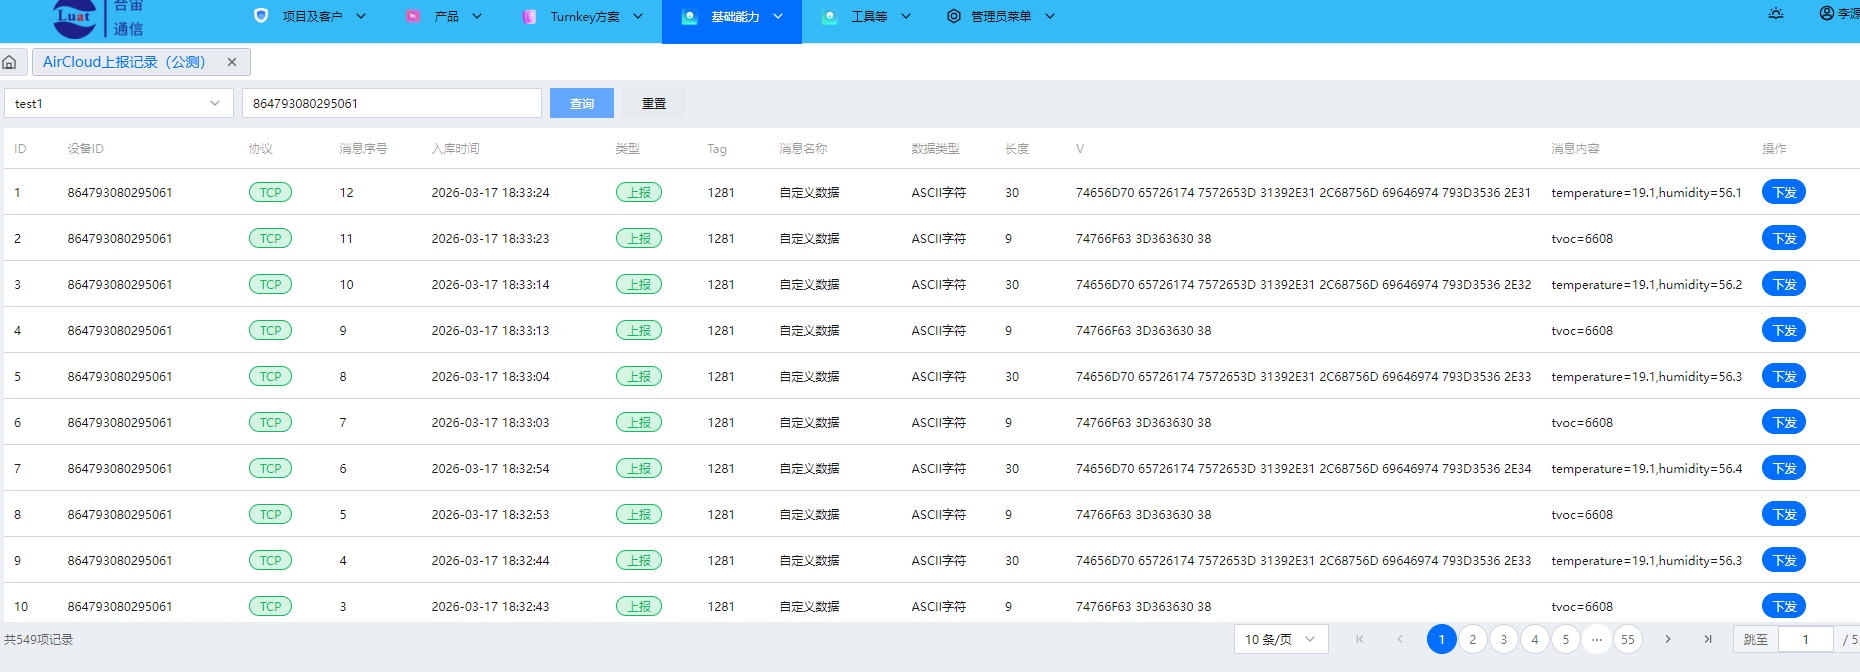Click cell 2026-03-17 18:33:24
Screen dimensions: 1860x672
tap(491, 192)
